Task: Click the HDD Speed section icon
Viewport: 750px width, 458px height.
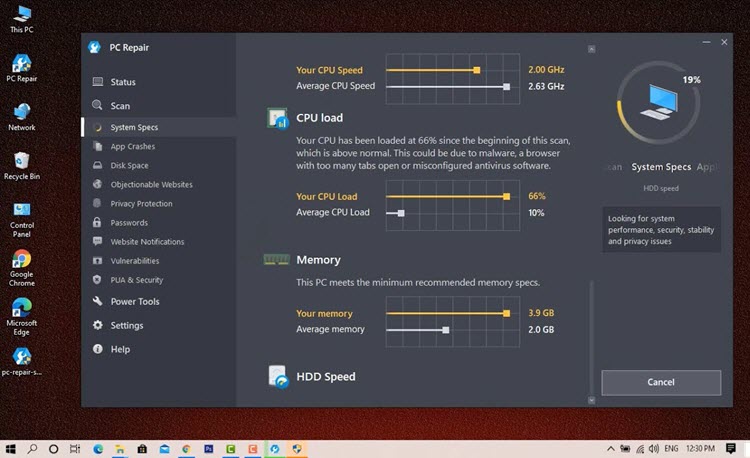Action: click(278, 377)
